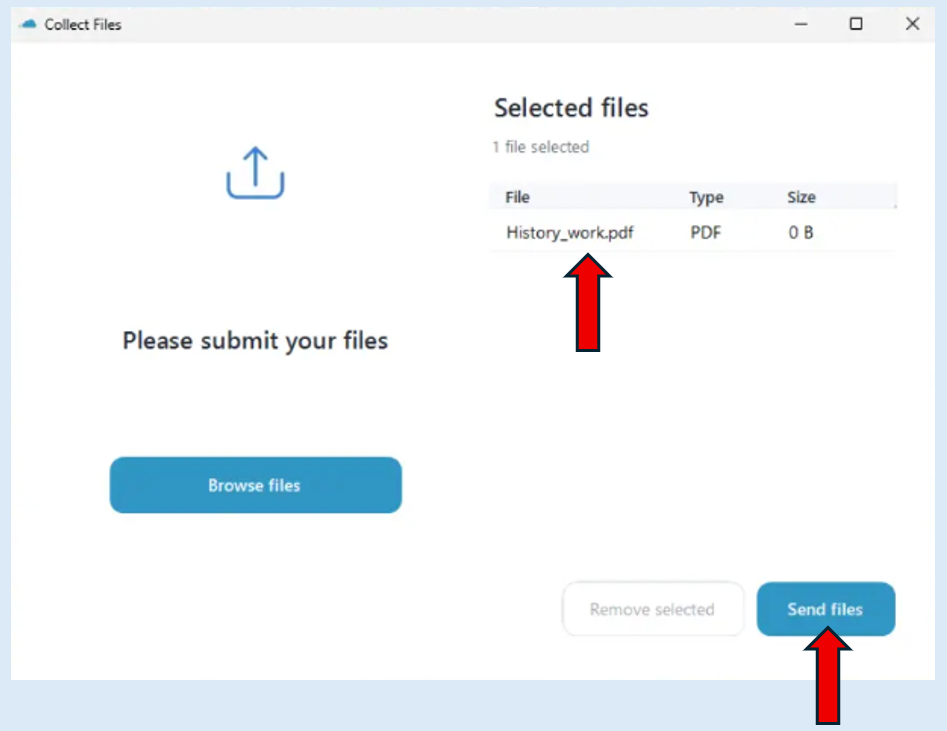This screenshot has width=947, height=731.
Task: Click the '1 file selected' status text
Action: (x=541, y=147)
